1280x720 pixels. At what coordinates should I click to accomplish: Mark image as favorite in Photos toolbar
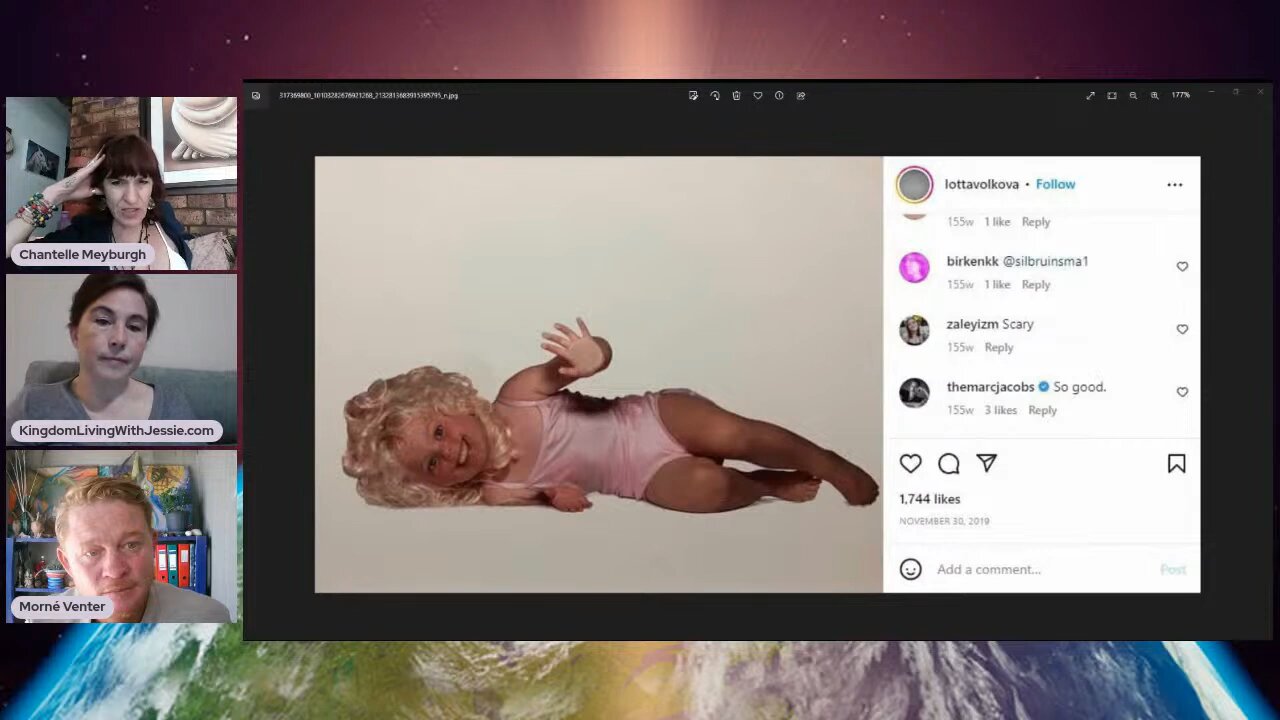(758, 95)
